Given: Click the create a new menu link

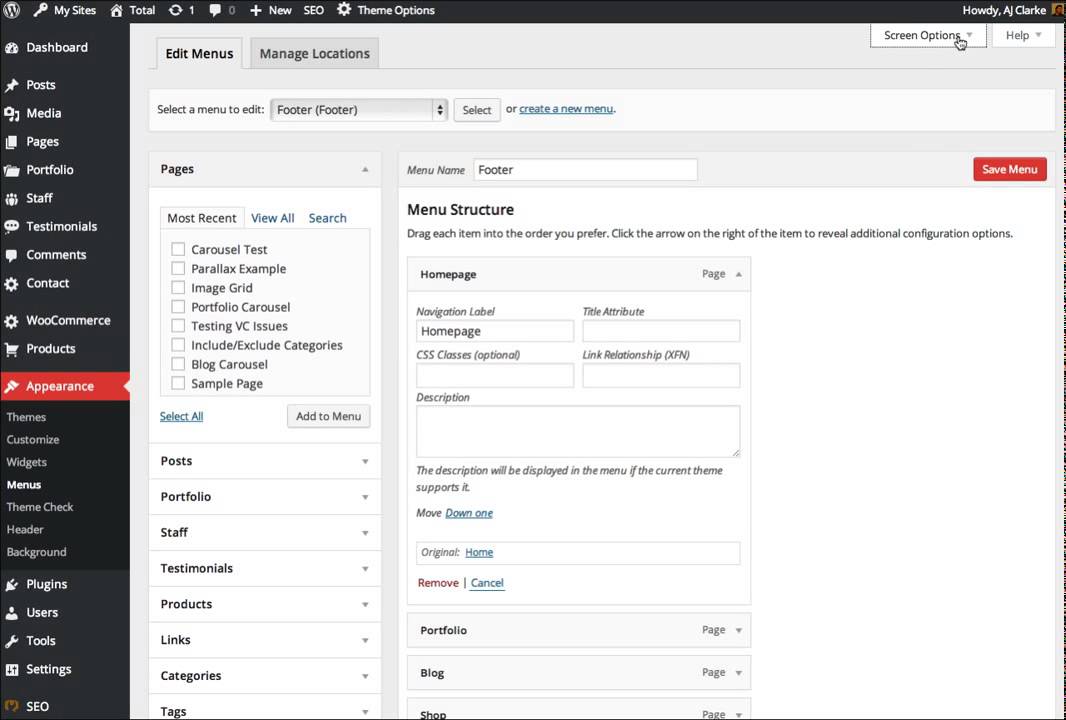Looking at the screenshot, I should click(566, 109).
